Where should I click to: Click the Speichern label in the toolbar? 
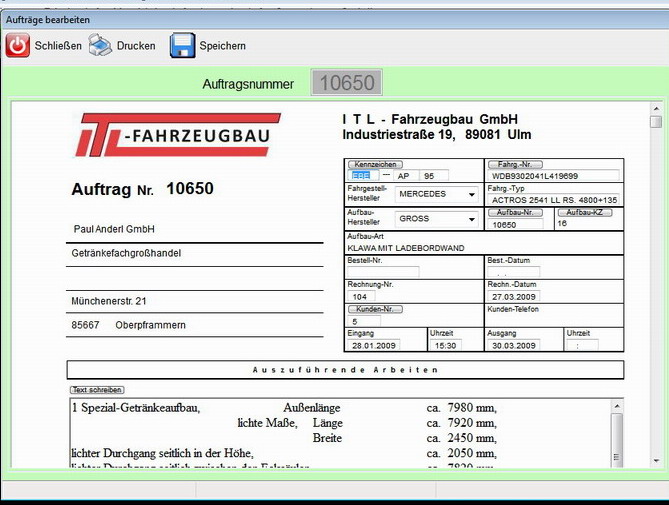click(x=223, y=46)
